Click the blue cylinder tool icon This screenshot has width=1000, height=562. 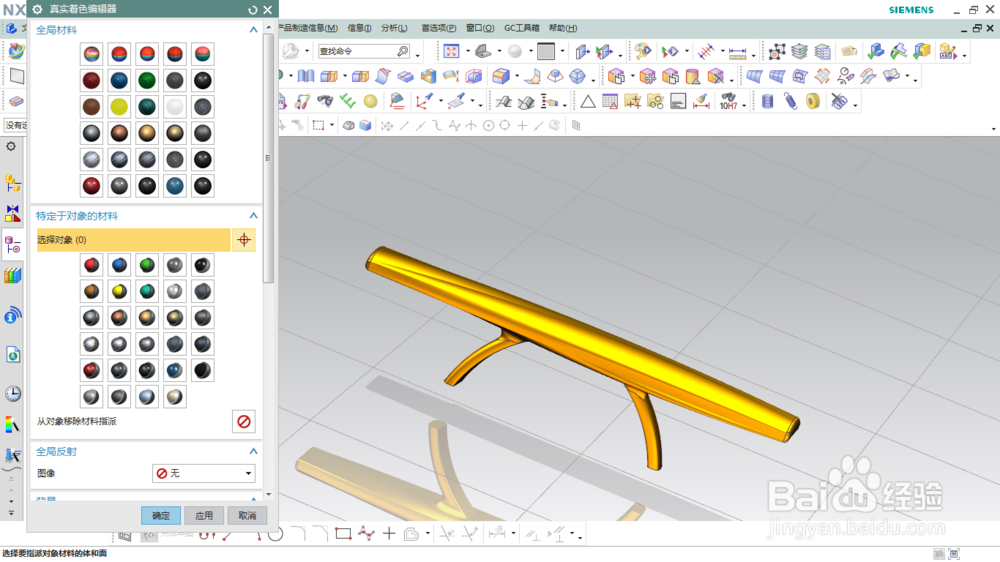767,101
